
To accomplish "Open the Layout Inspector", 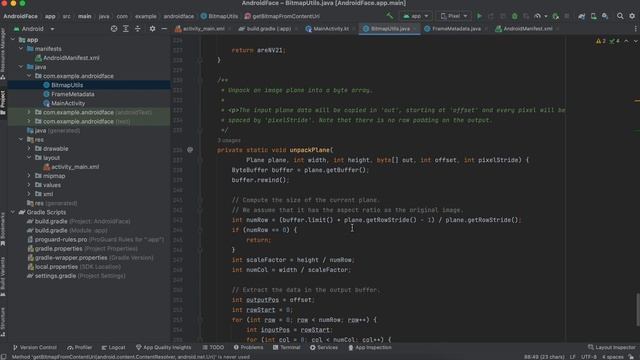I will click(x=611, y=347).
